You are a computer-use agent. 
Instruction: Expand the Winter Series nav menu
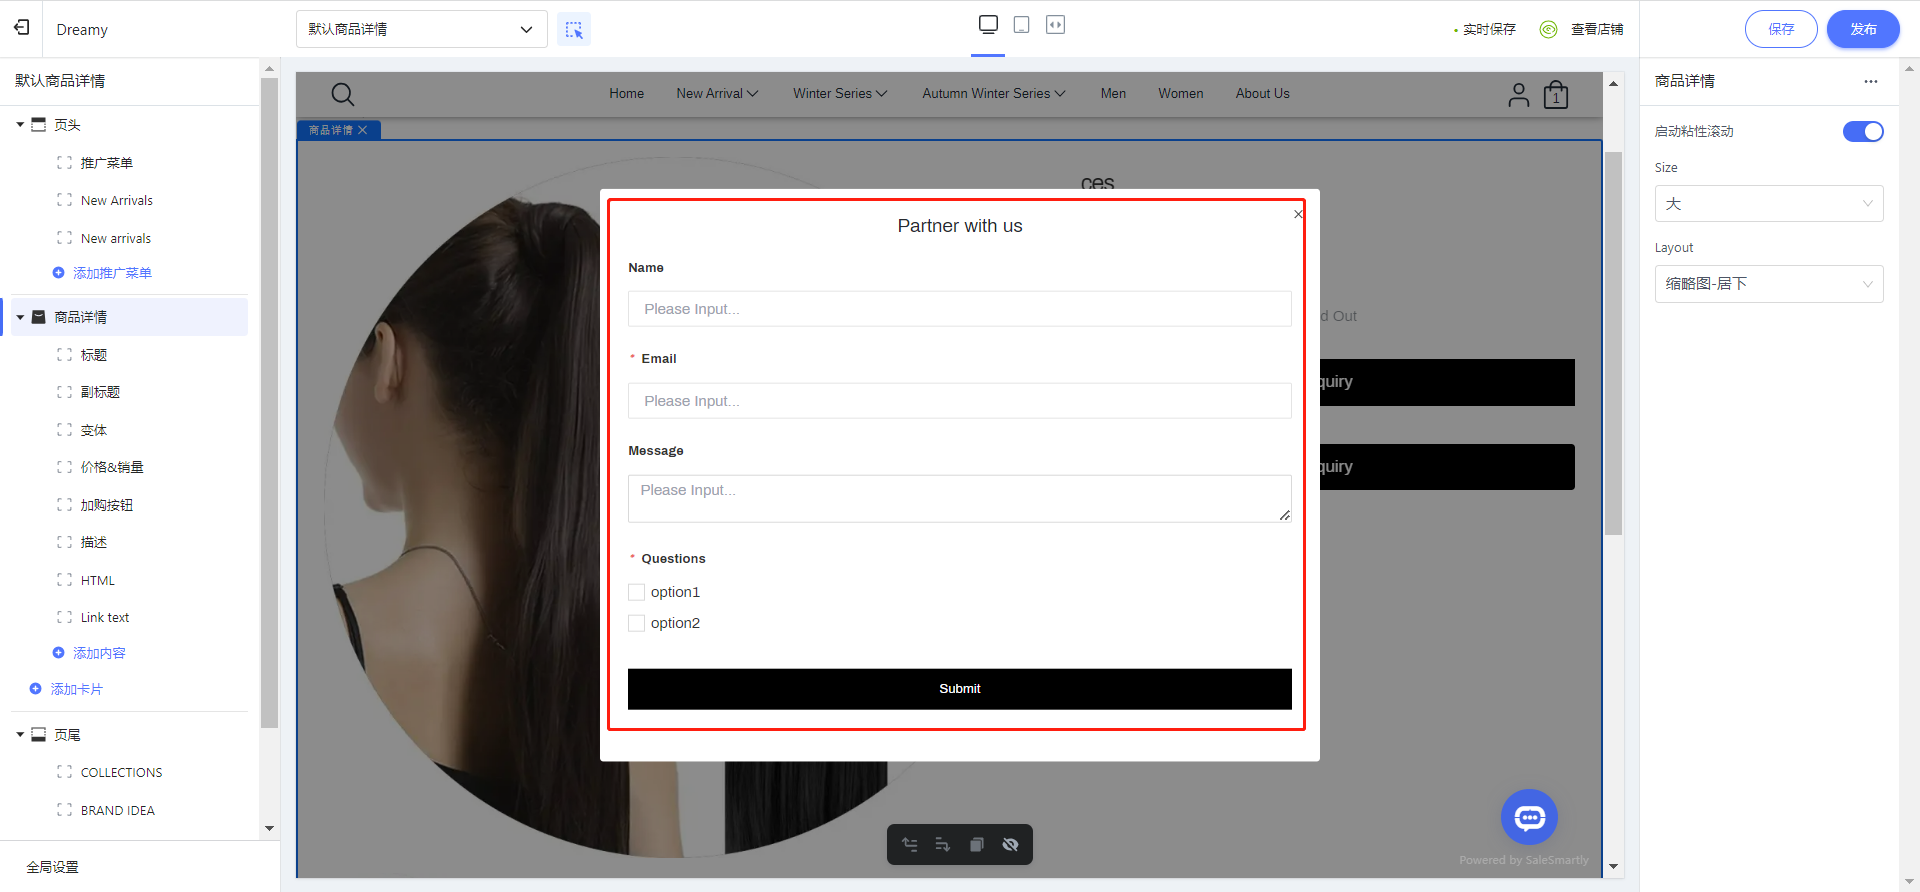coord(840,94)
